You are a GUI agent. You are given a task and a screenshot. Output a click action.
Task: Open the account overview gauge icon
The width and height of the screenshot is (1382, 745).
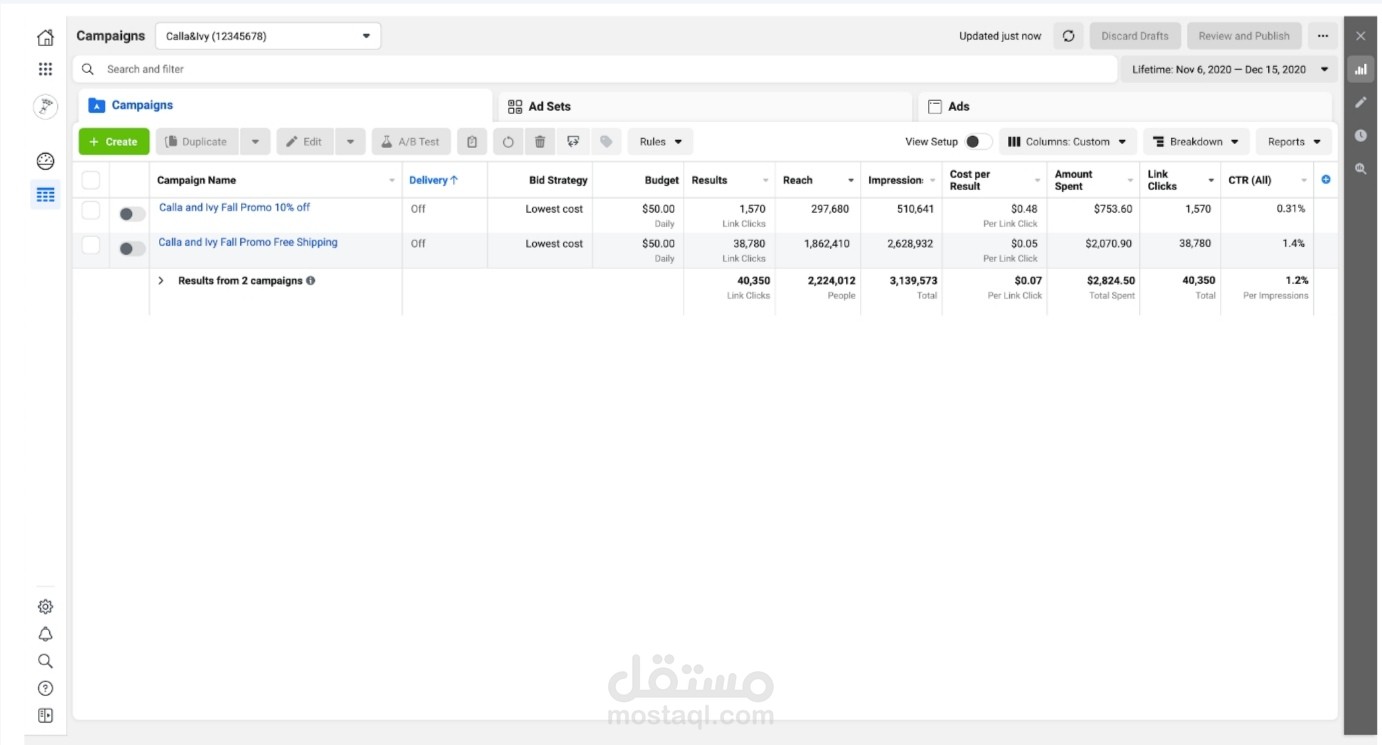pos(45,161)
